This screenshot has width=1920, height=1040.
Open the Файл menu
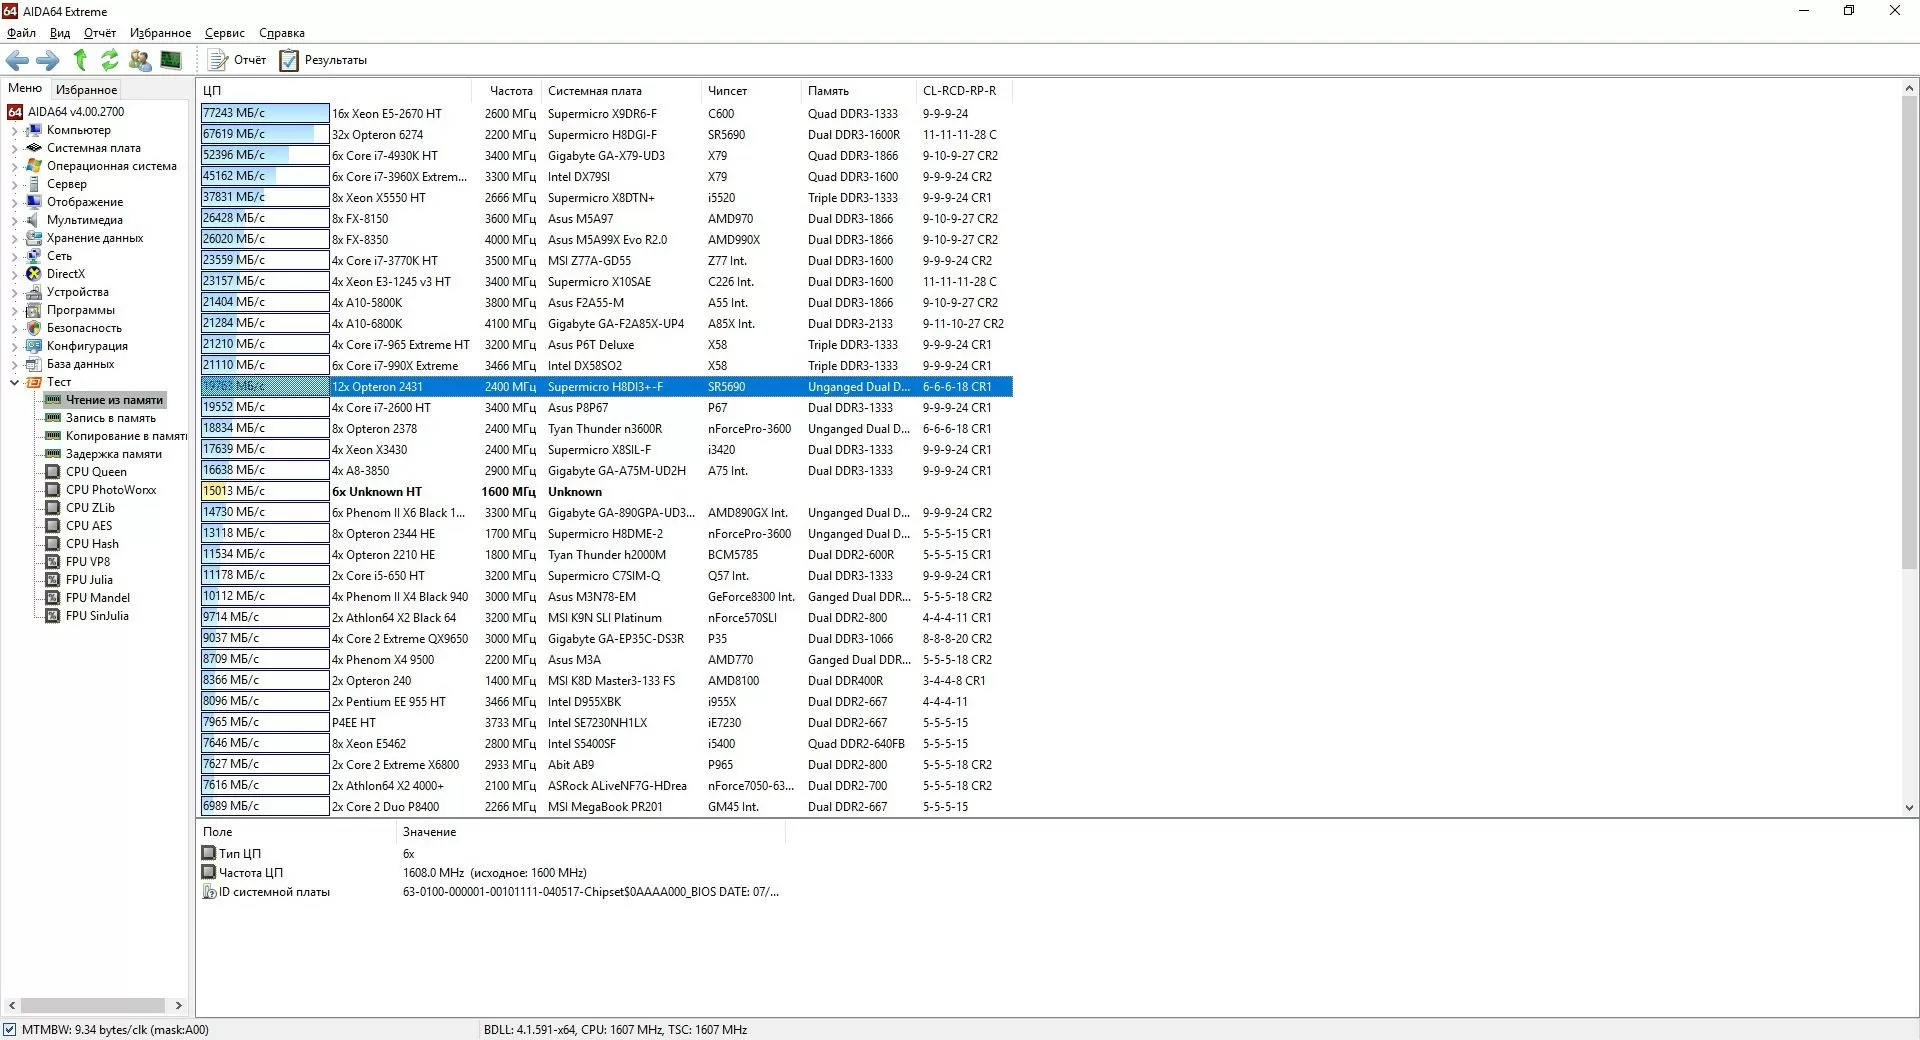click(x=21, y=33)
